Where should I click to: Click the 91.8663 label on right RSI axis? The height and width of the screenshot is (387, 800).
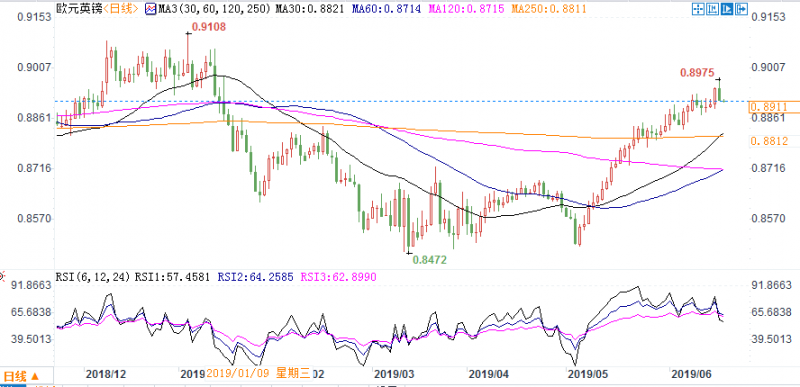pos(772,285)
